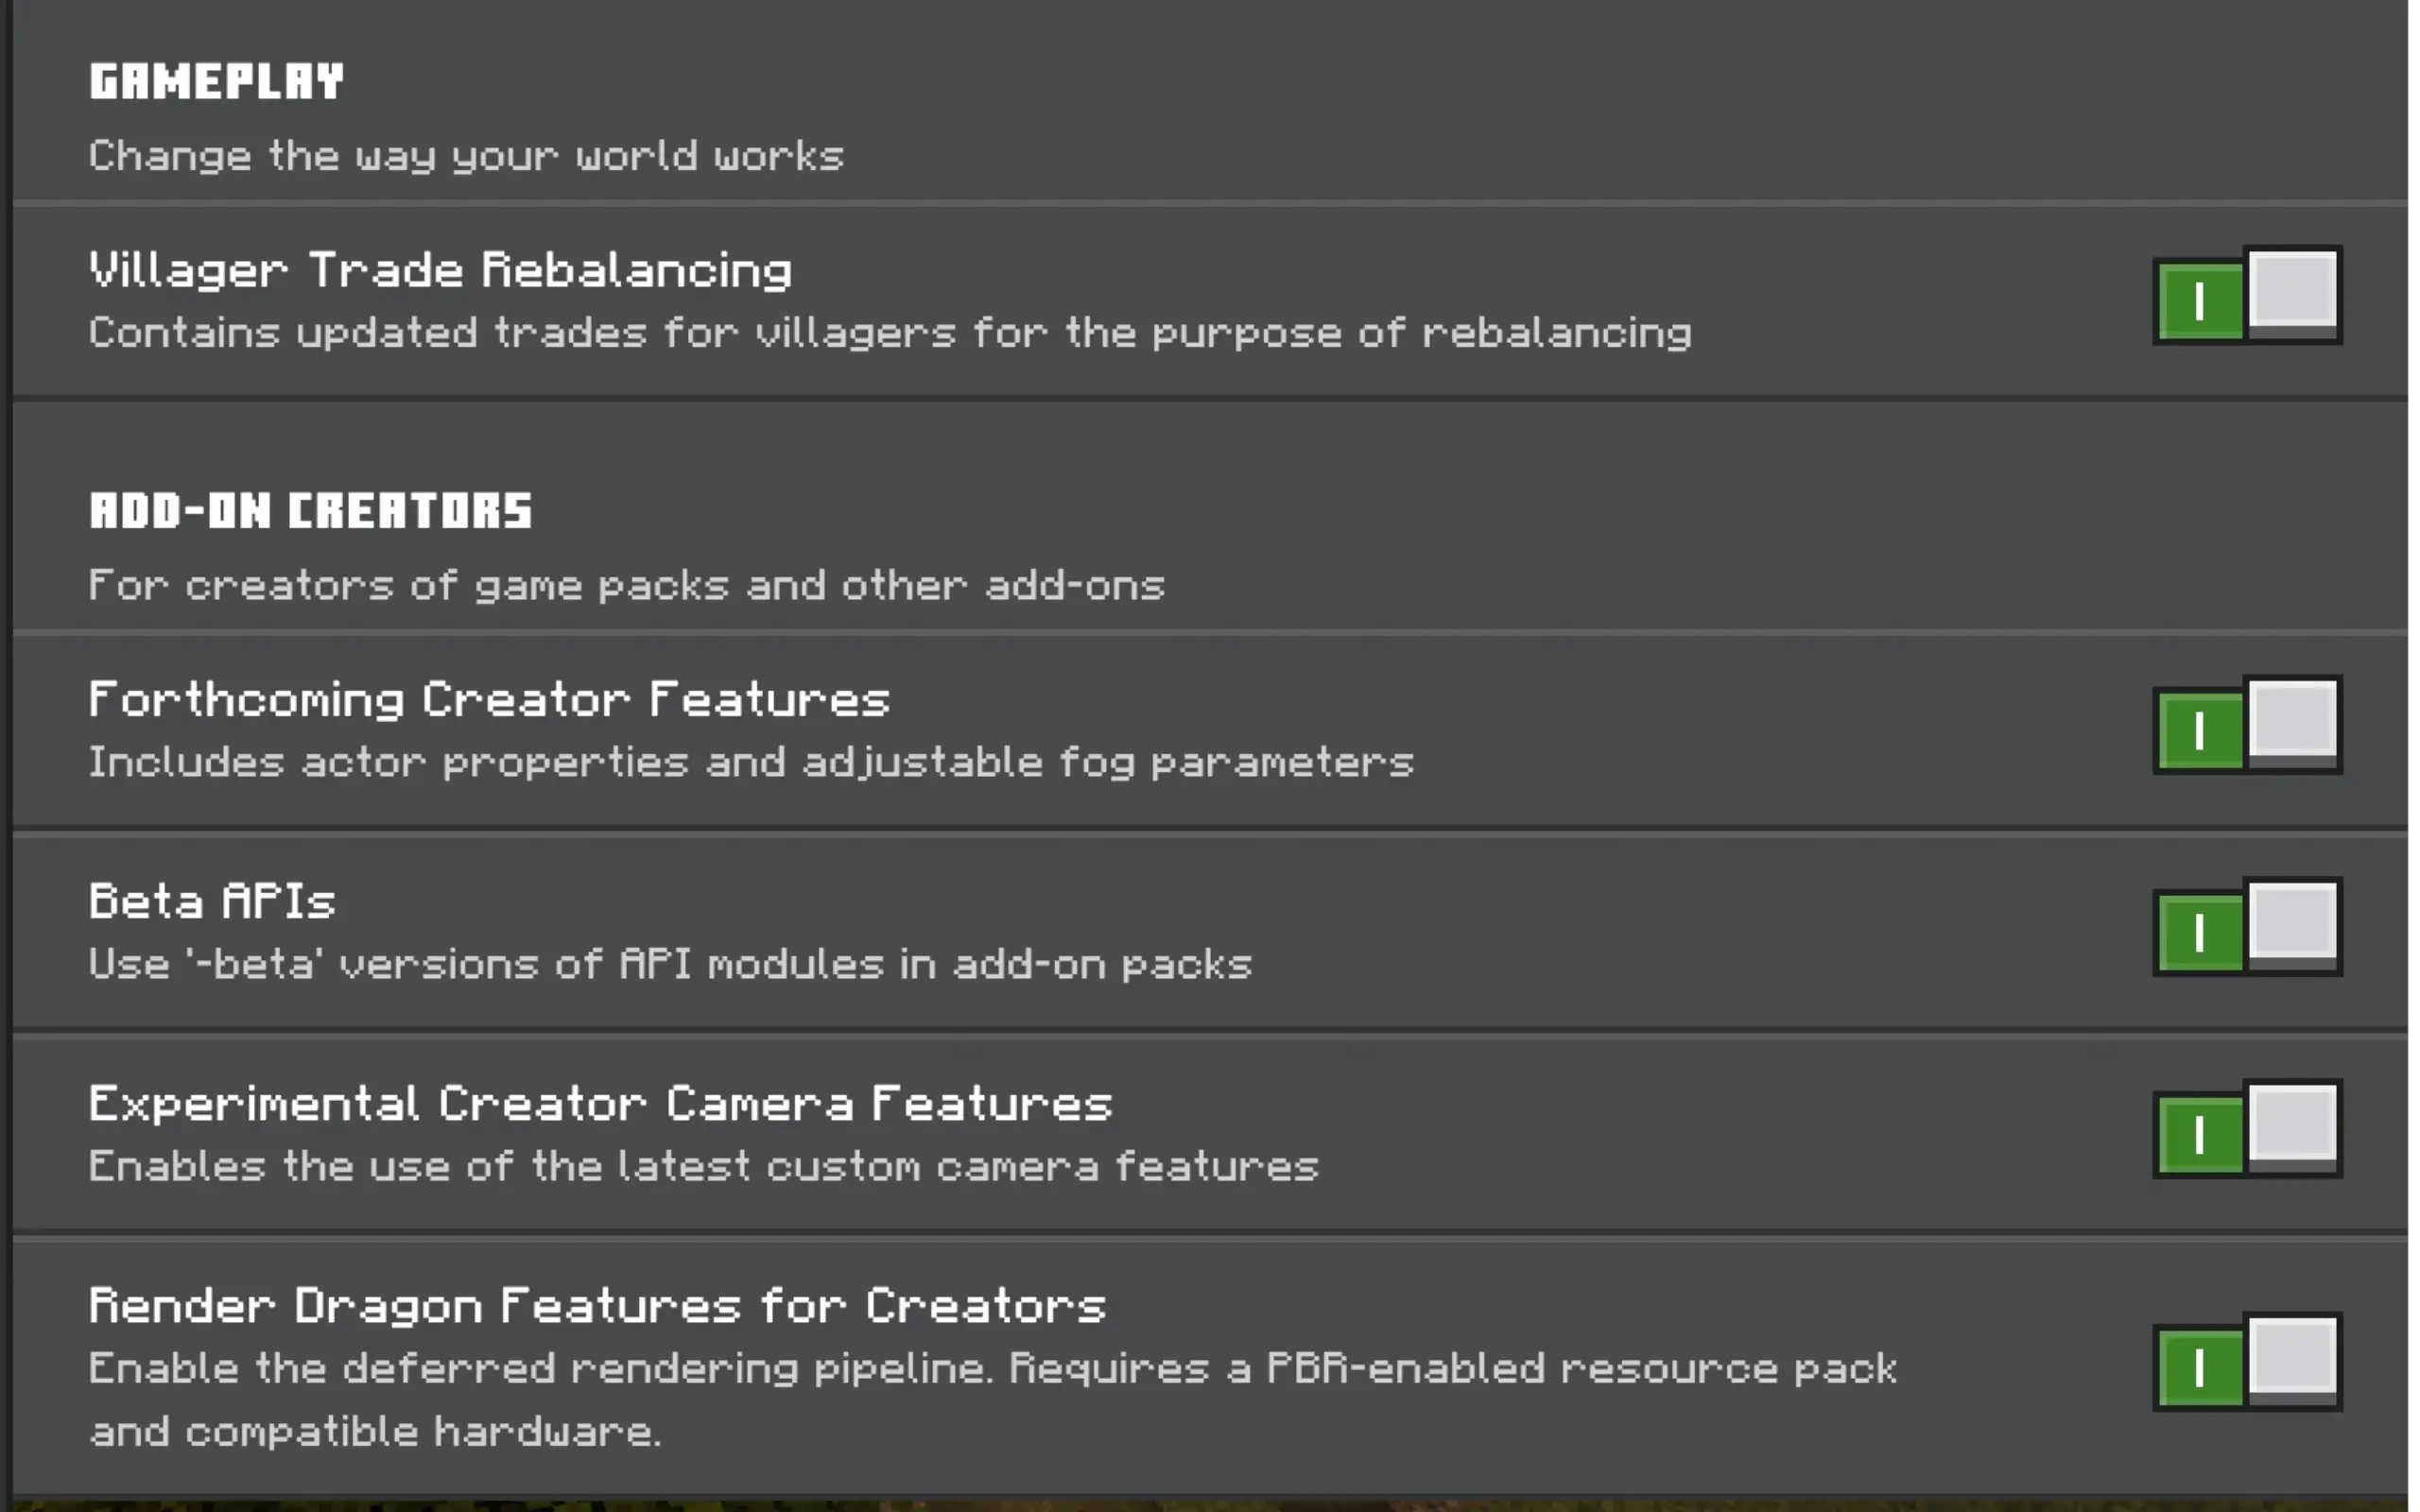Disable the Villager Trade Rebalancing toggle

tap(2246, 296)
